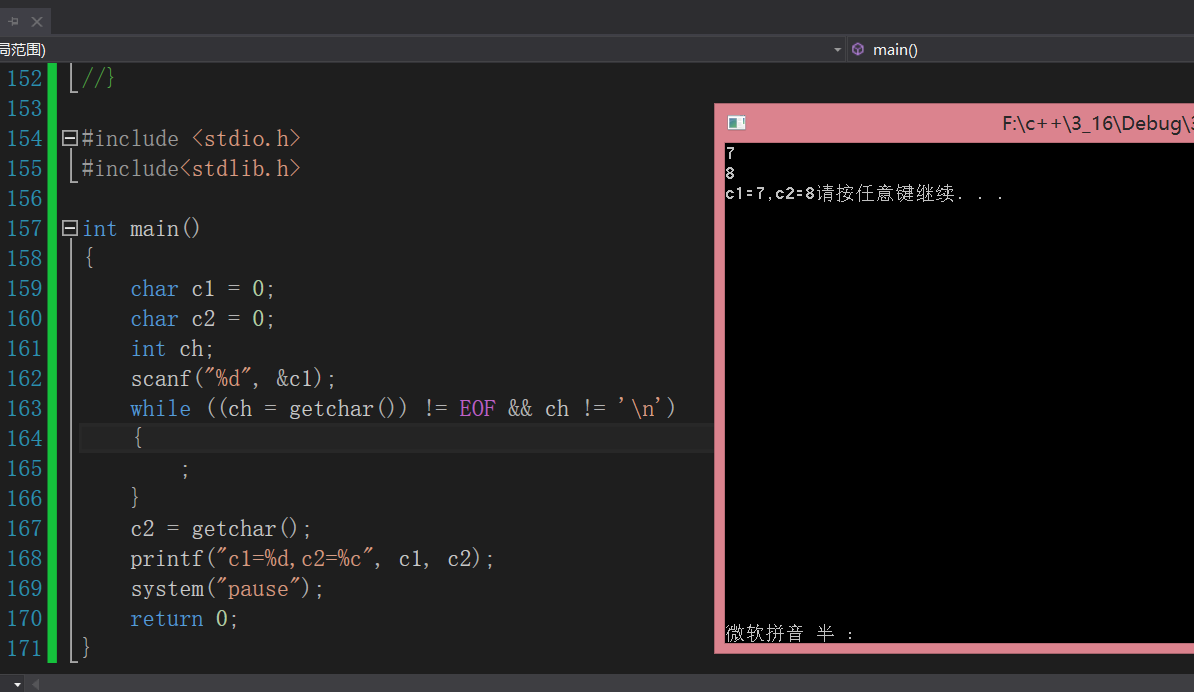
Task: Place cursor in the console output area
Action: pos(950,400)
